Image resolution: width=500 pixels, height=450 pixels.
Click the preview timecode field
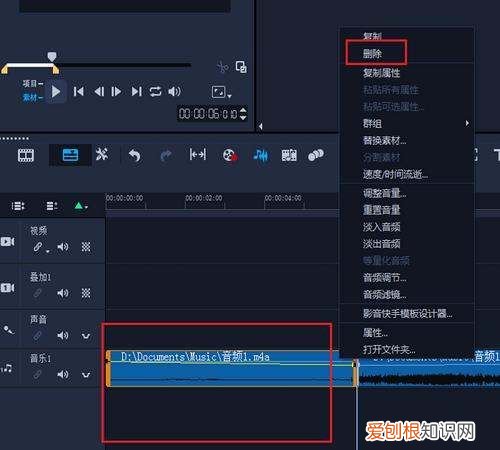click(208, 114)
